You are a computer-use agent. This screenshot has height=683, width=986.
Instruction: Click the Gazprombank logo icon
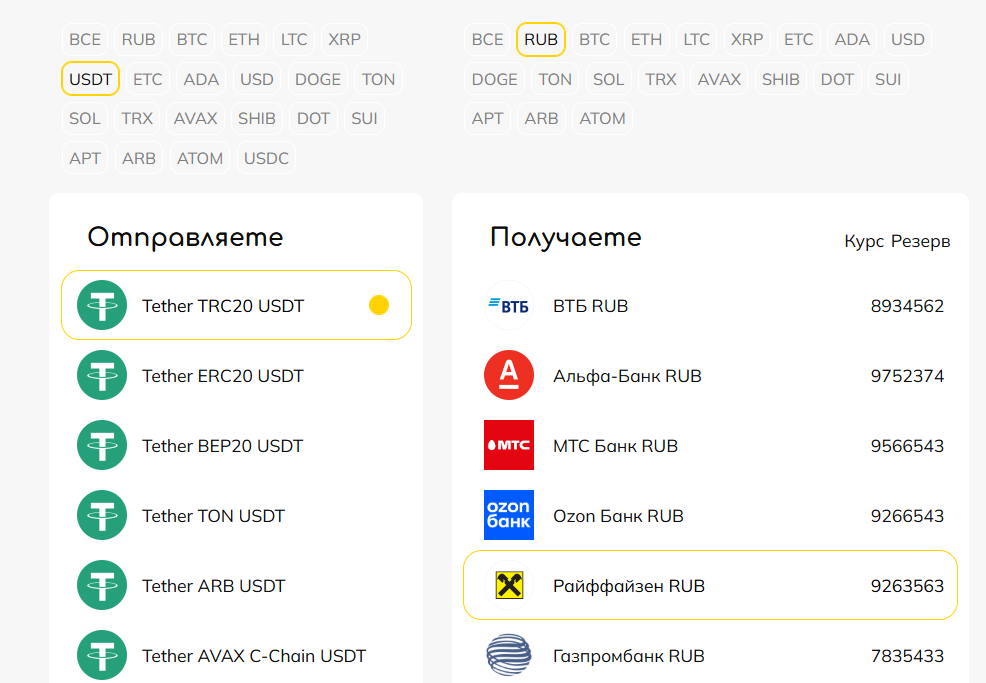point(508,656)
